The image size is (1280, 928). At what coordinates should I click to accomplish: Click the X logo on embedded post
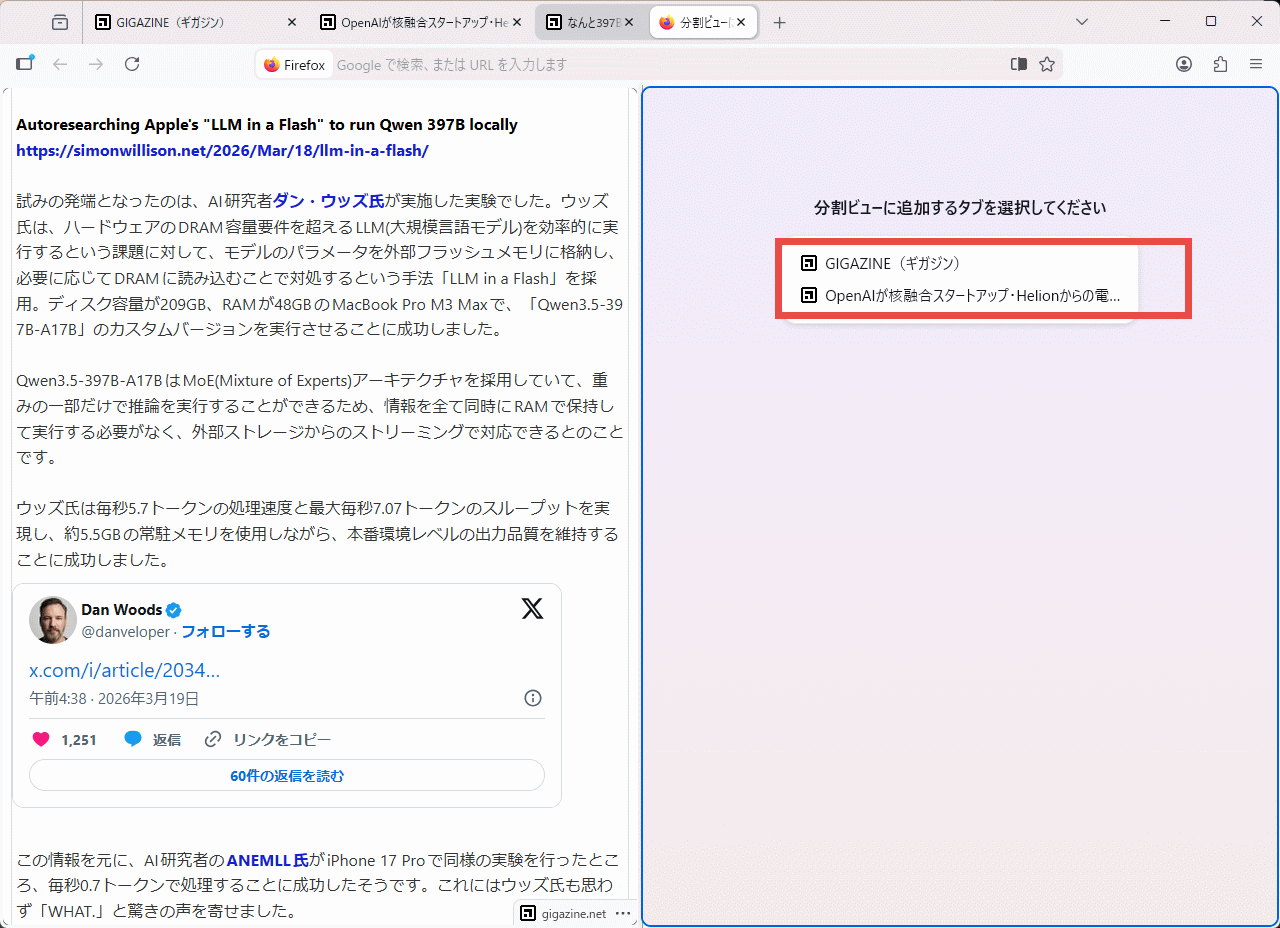(x=532, y=608)
